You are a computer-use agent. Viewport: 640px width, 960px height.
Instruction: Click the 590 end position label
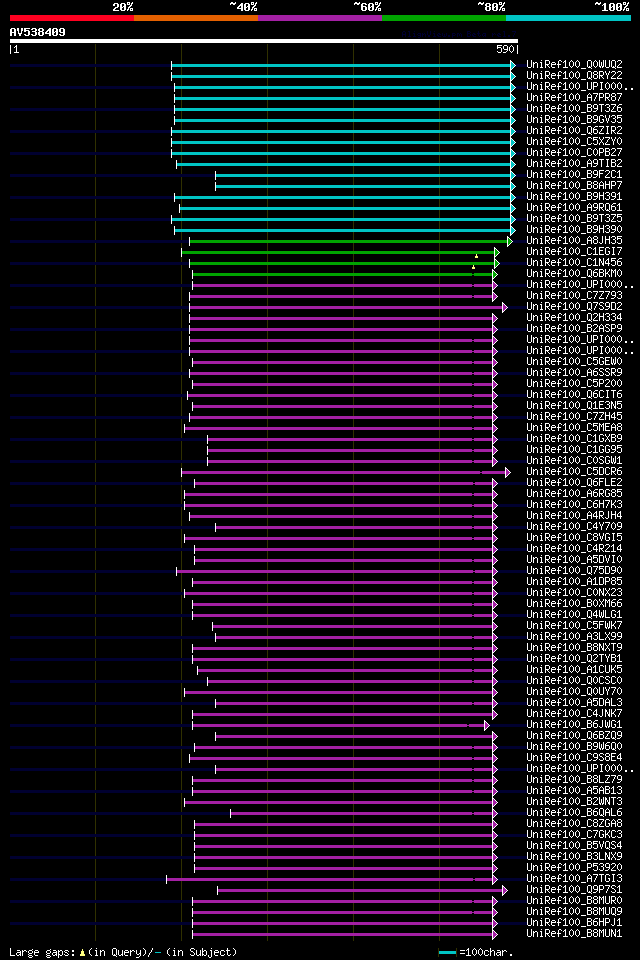point(505,50)
